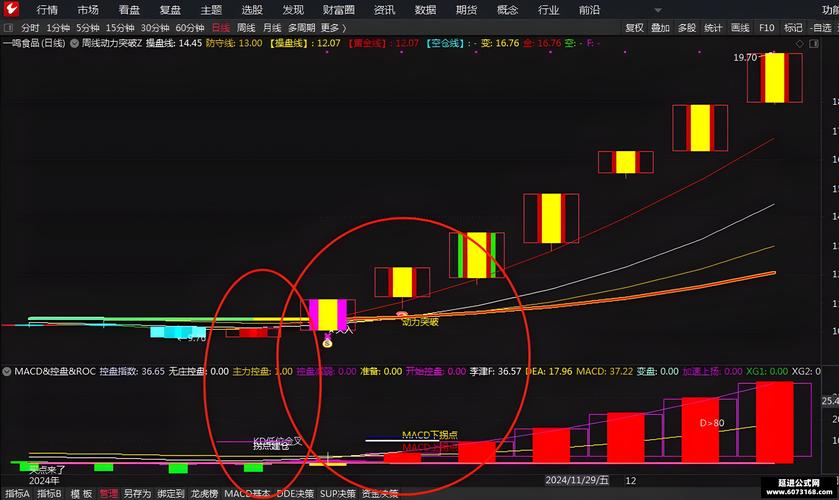
Task: Click the green-bordered yellow candlestick
Action: [476, 255]
